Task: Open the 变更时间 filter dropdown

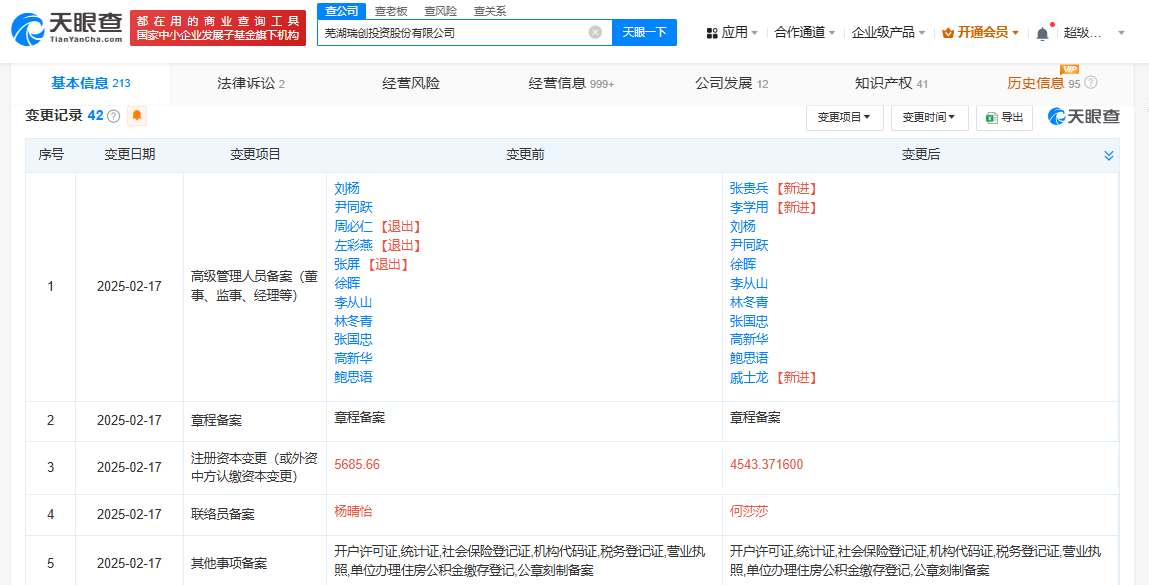Action: 929,117
